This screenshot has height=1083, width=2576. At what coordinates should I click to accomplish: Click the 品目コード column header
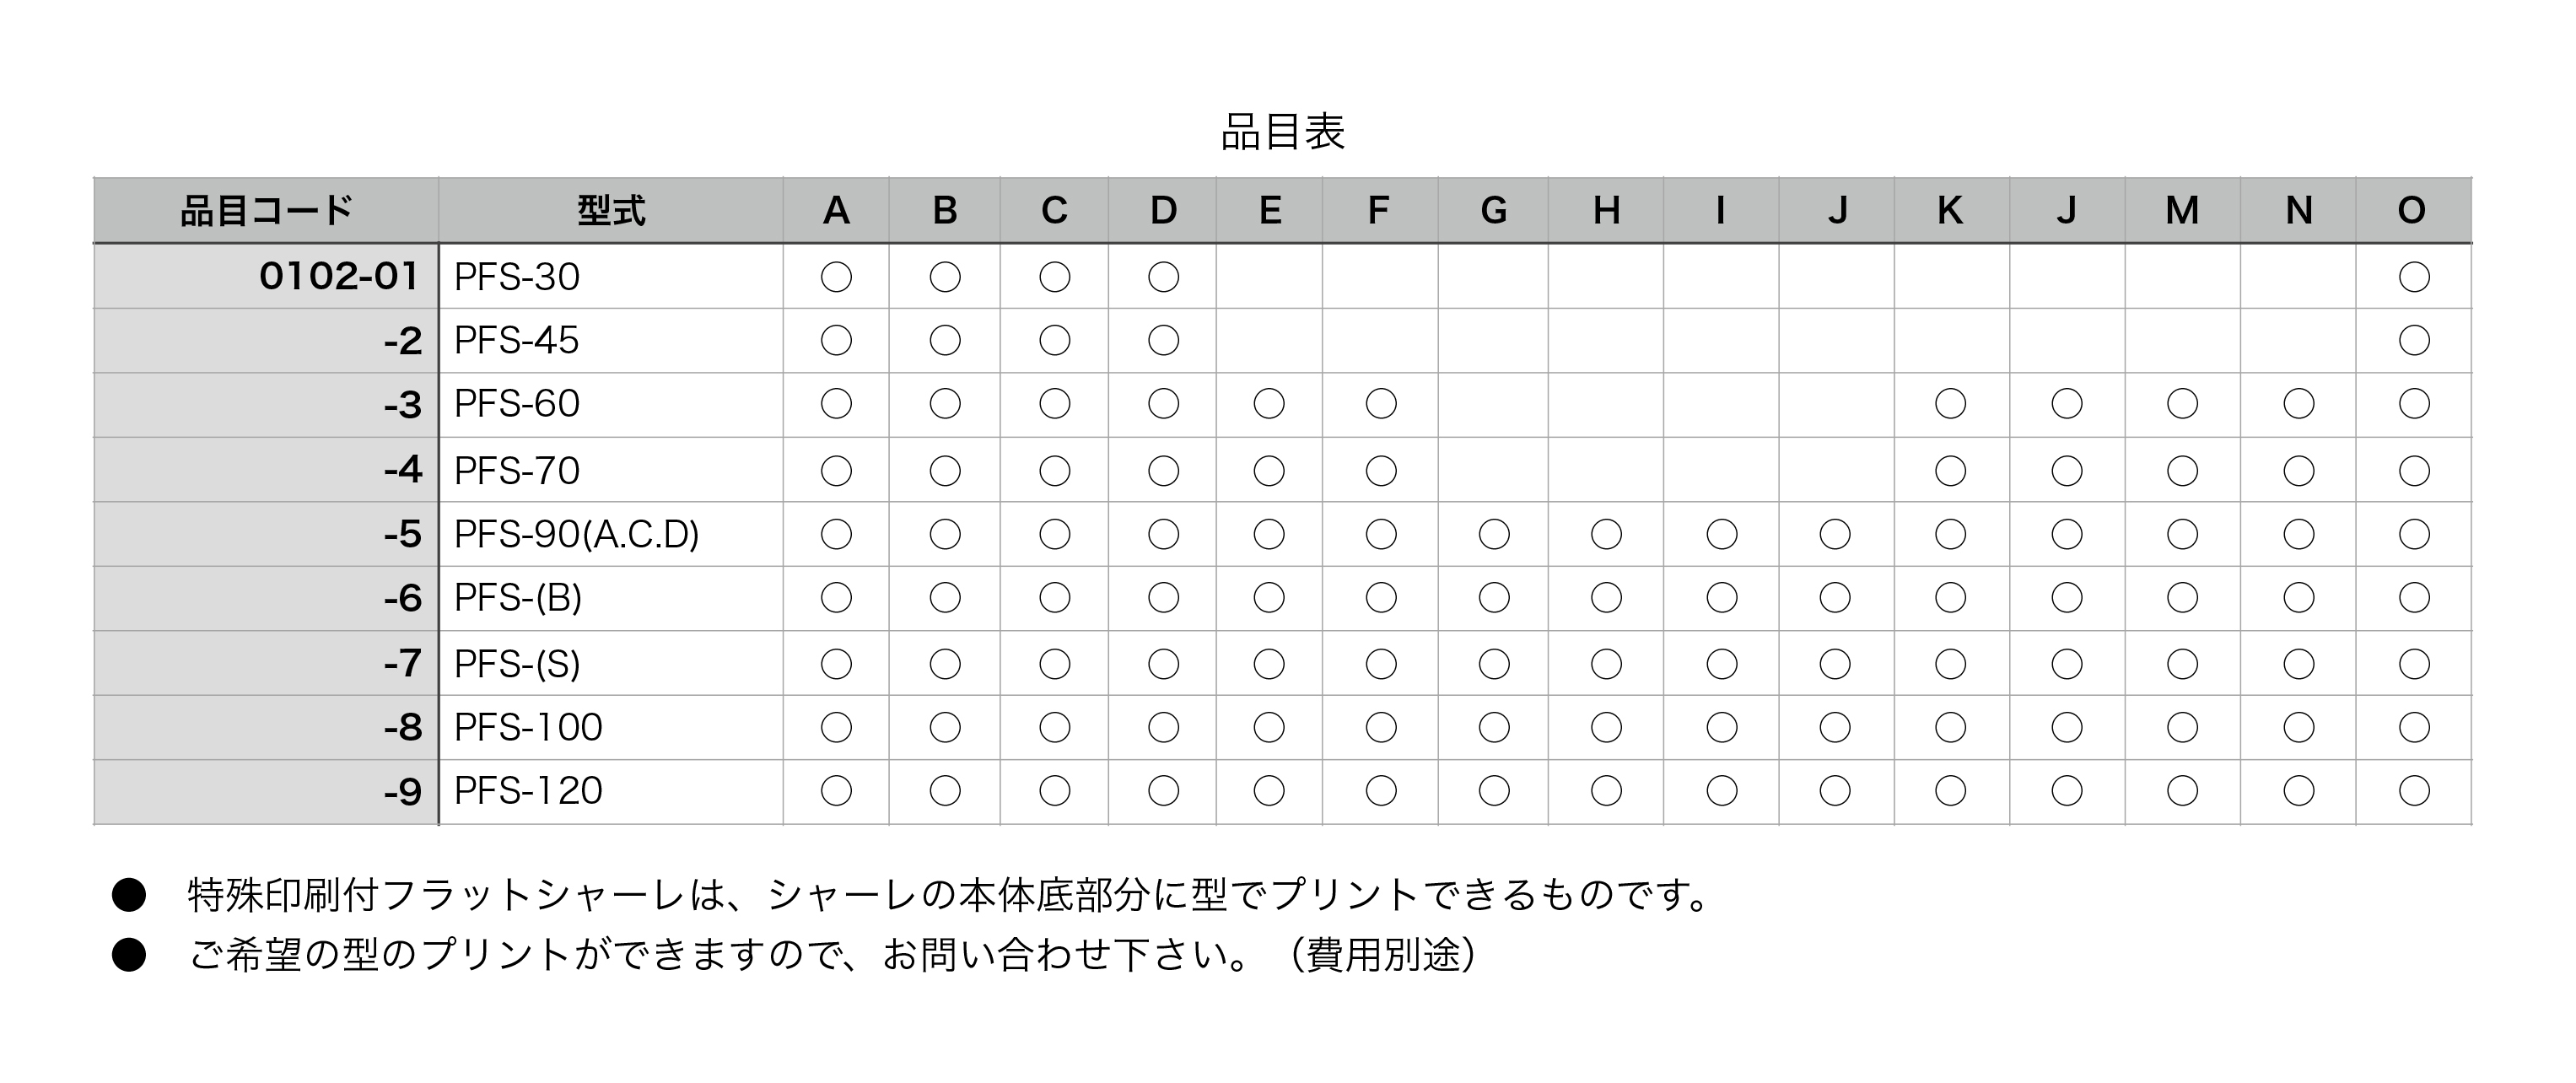(x=266, y=210)
